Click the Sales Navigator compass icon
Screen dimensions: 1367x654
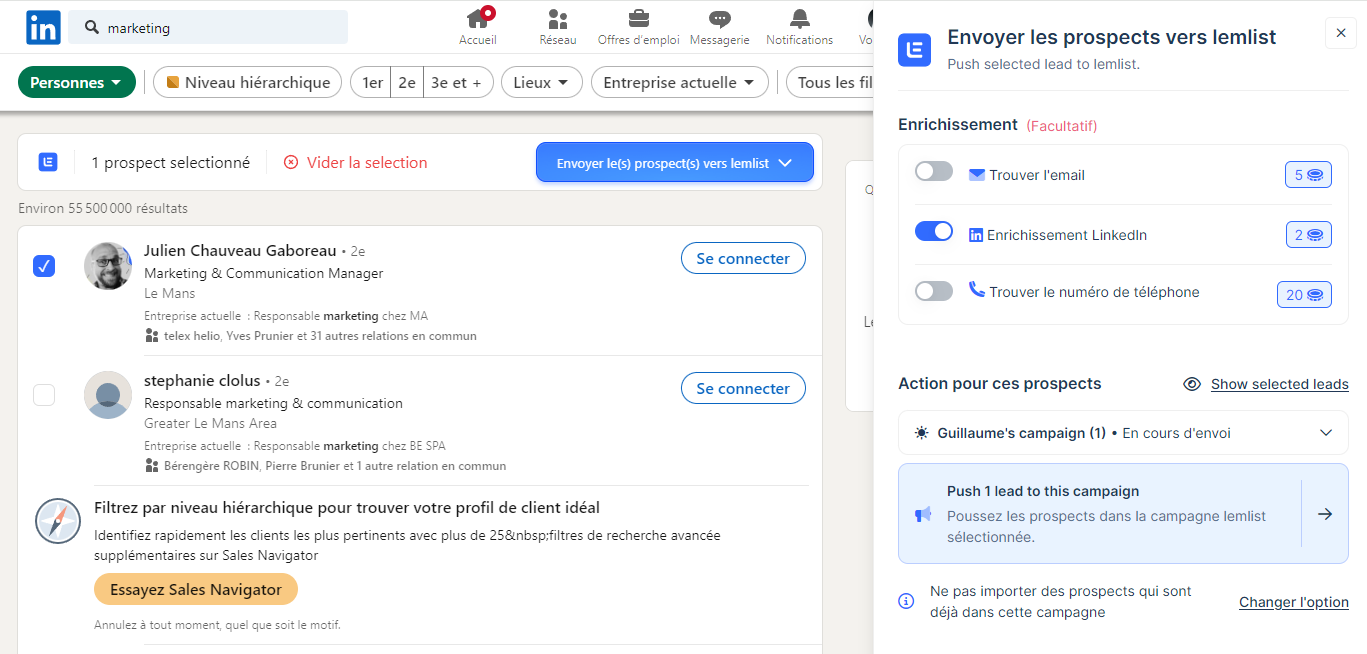(x=58, y=521)
